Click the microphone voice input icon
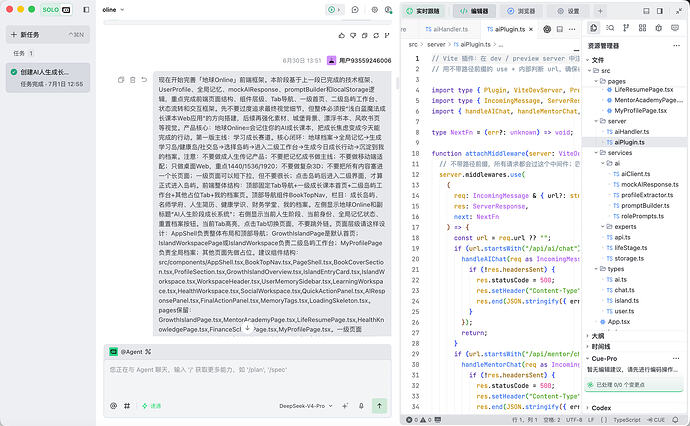Viewport: 690px width, 426px height. click(x=361, y=406)
